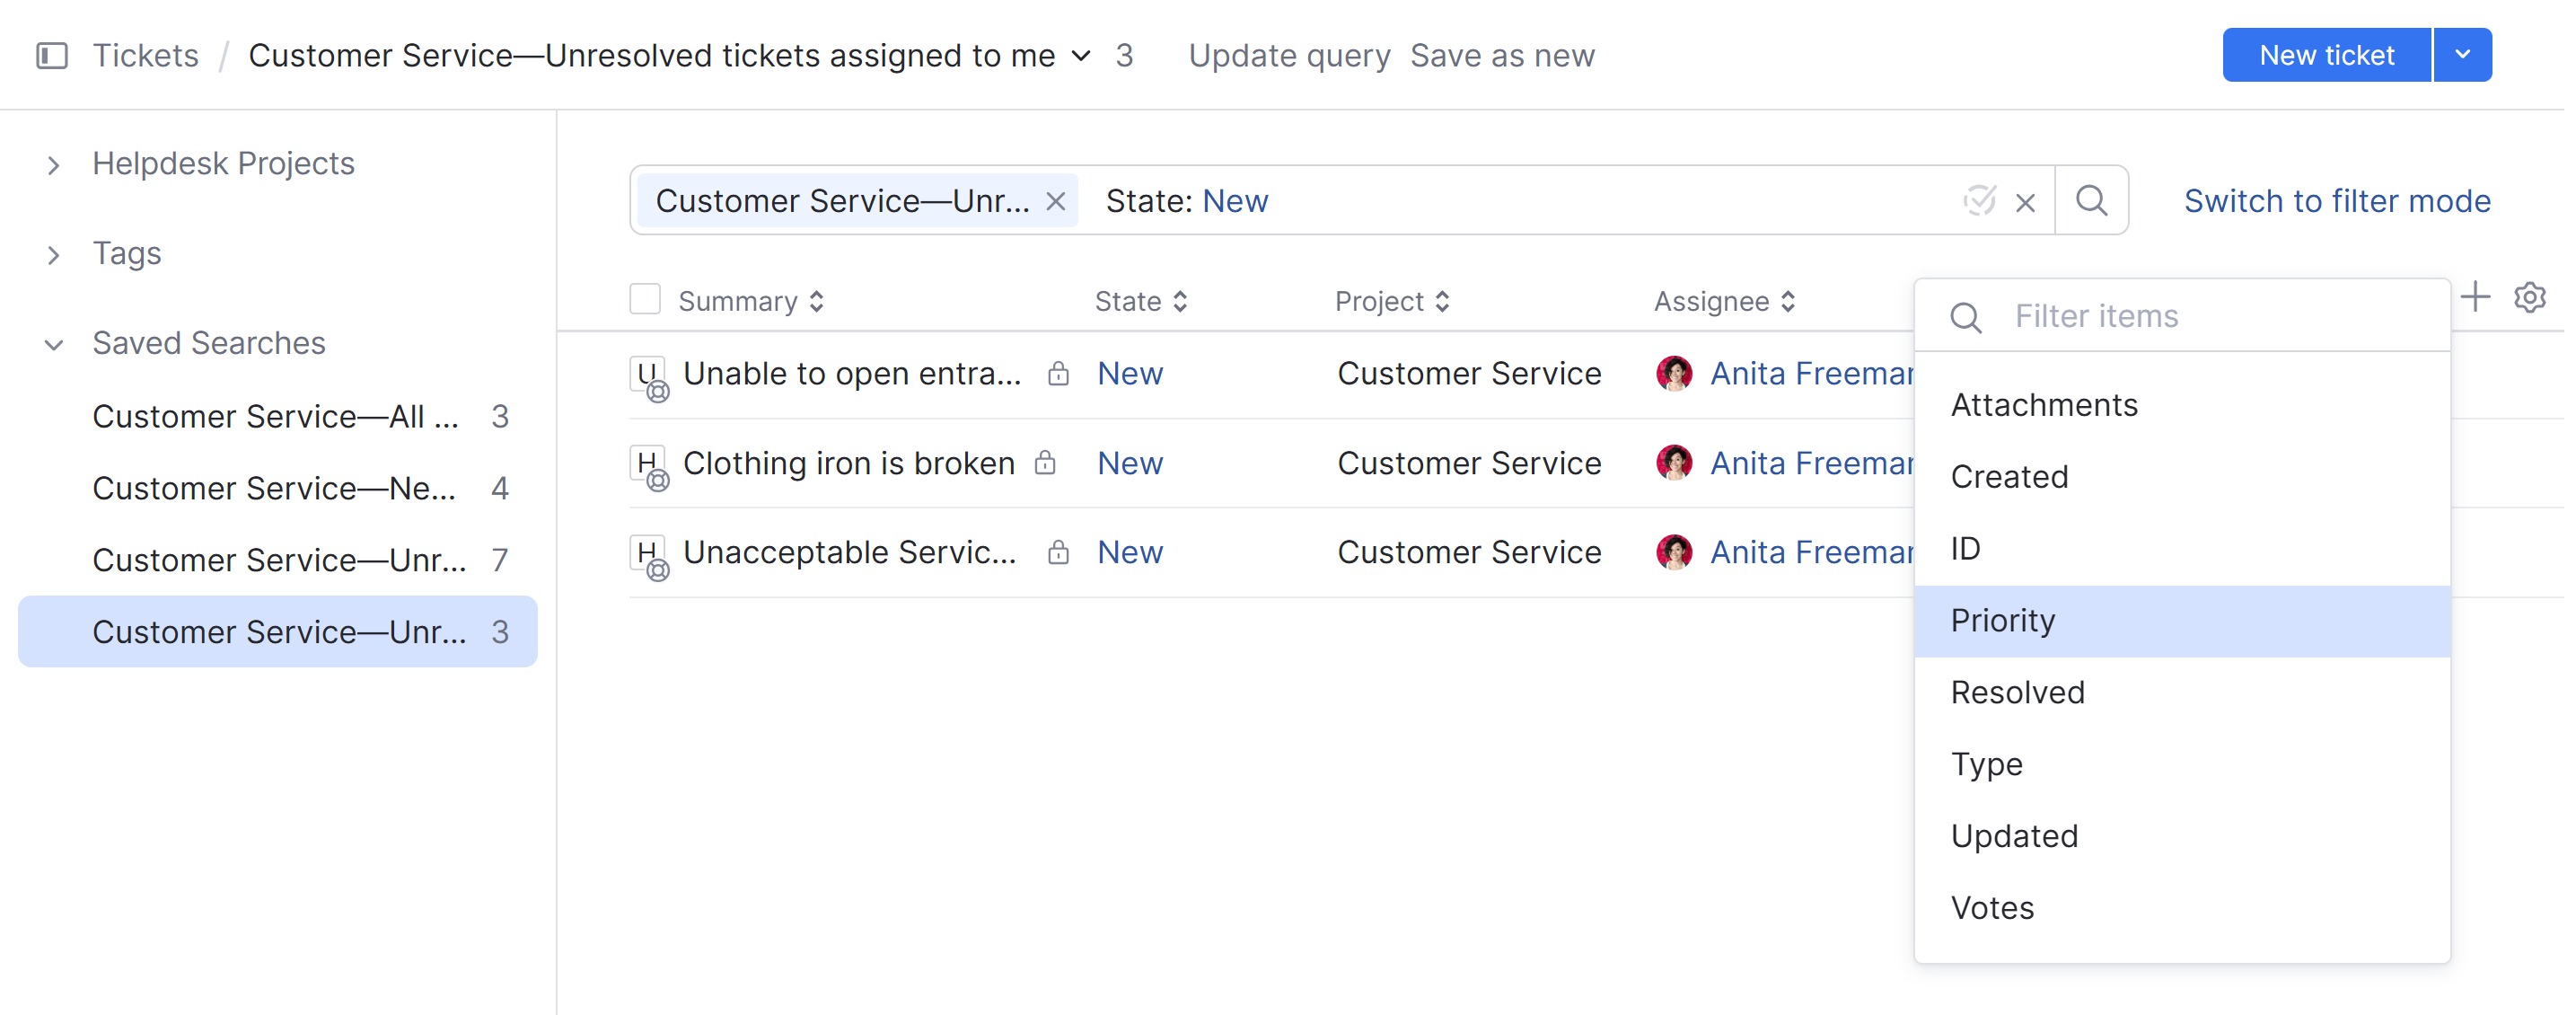Open column settings via the gear icon
This screenshot has height=1015, width=2576.
coord(2529,297)
